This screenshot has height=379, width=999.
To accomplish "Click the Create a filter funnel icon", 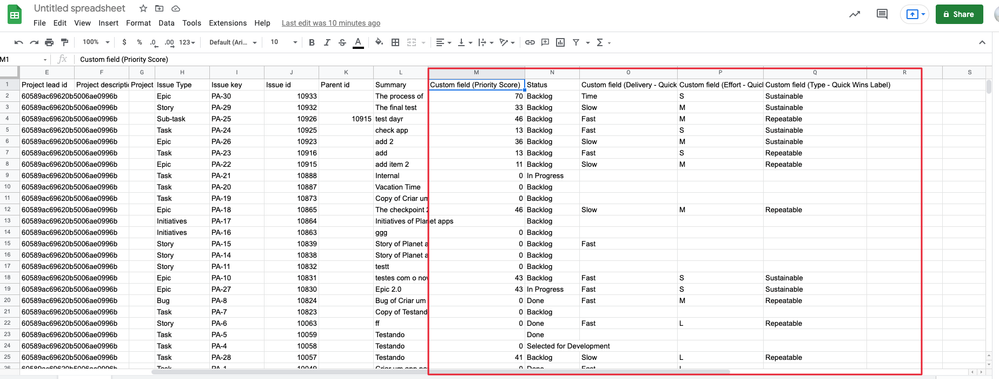I will pos(576,43).
